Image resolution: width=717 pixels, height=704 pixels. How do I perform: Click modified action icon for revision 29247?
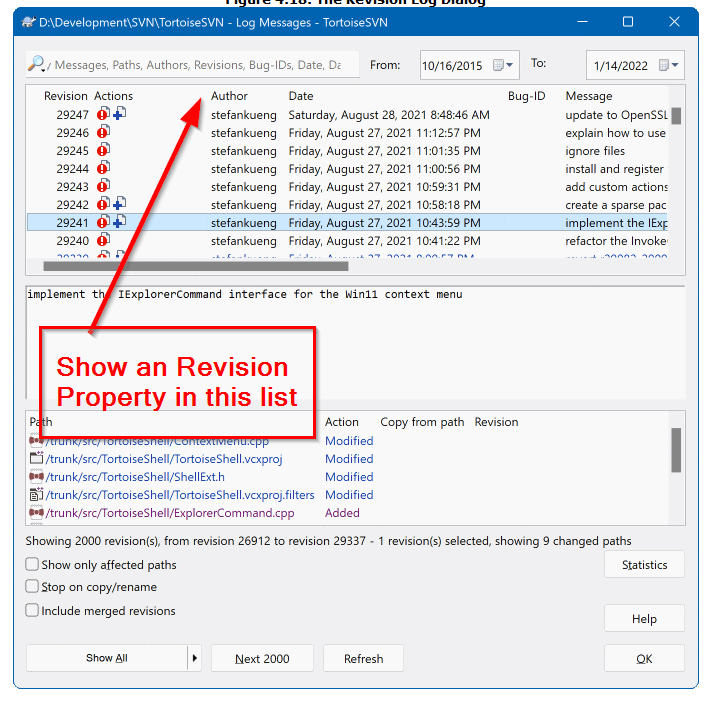tap(103, 113)
